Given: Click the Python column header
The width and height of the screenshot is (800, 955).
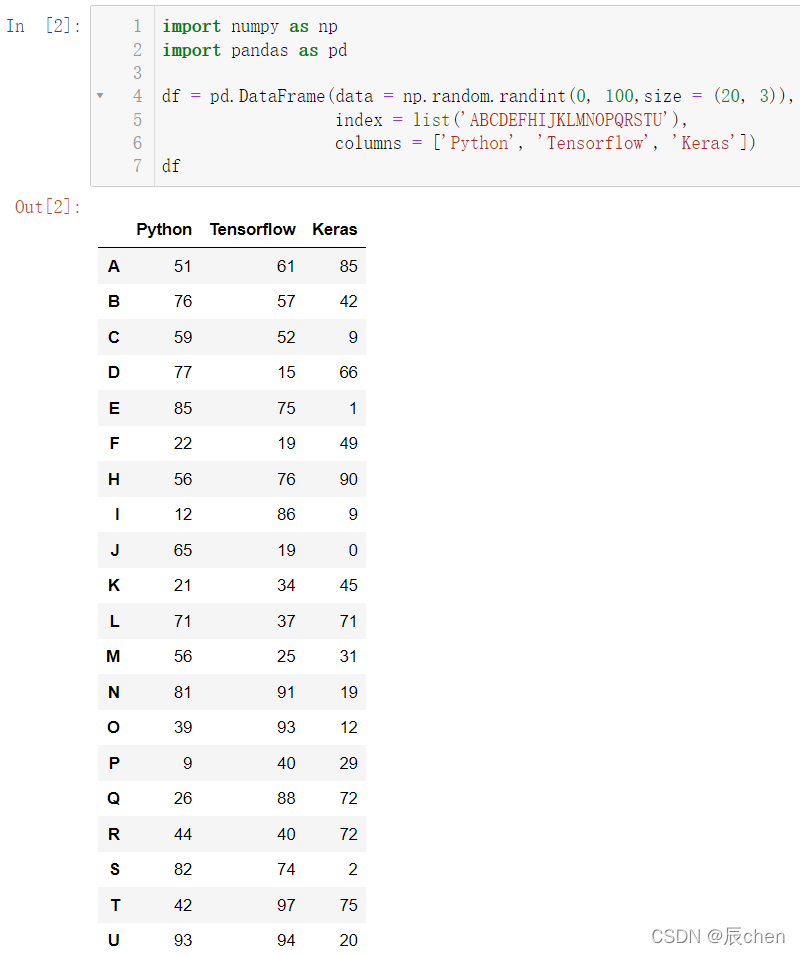Looking at the screenshot, I should point(164,230).
